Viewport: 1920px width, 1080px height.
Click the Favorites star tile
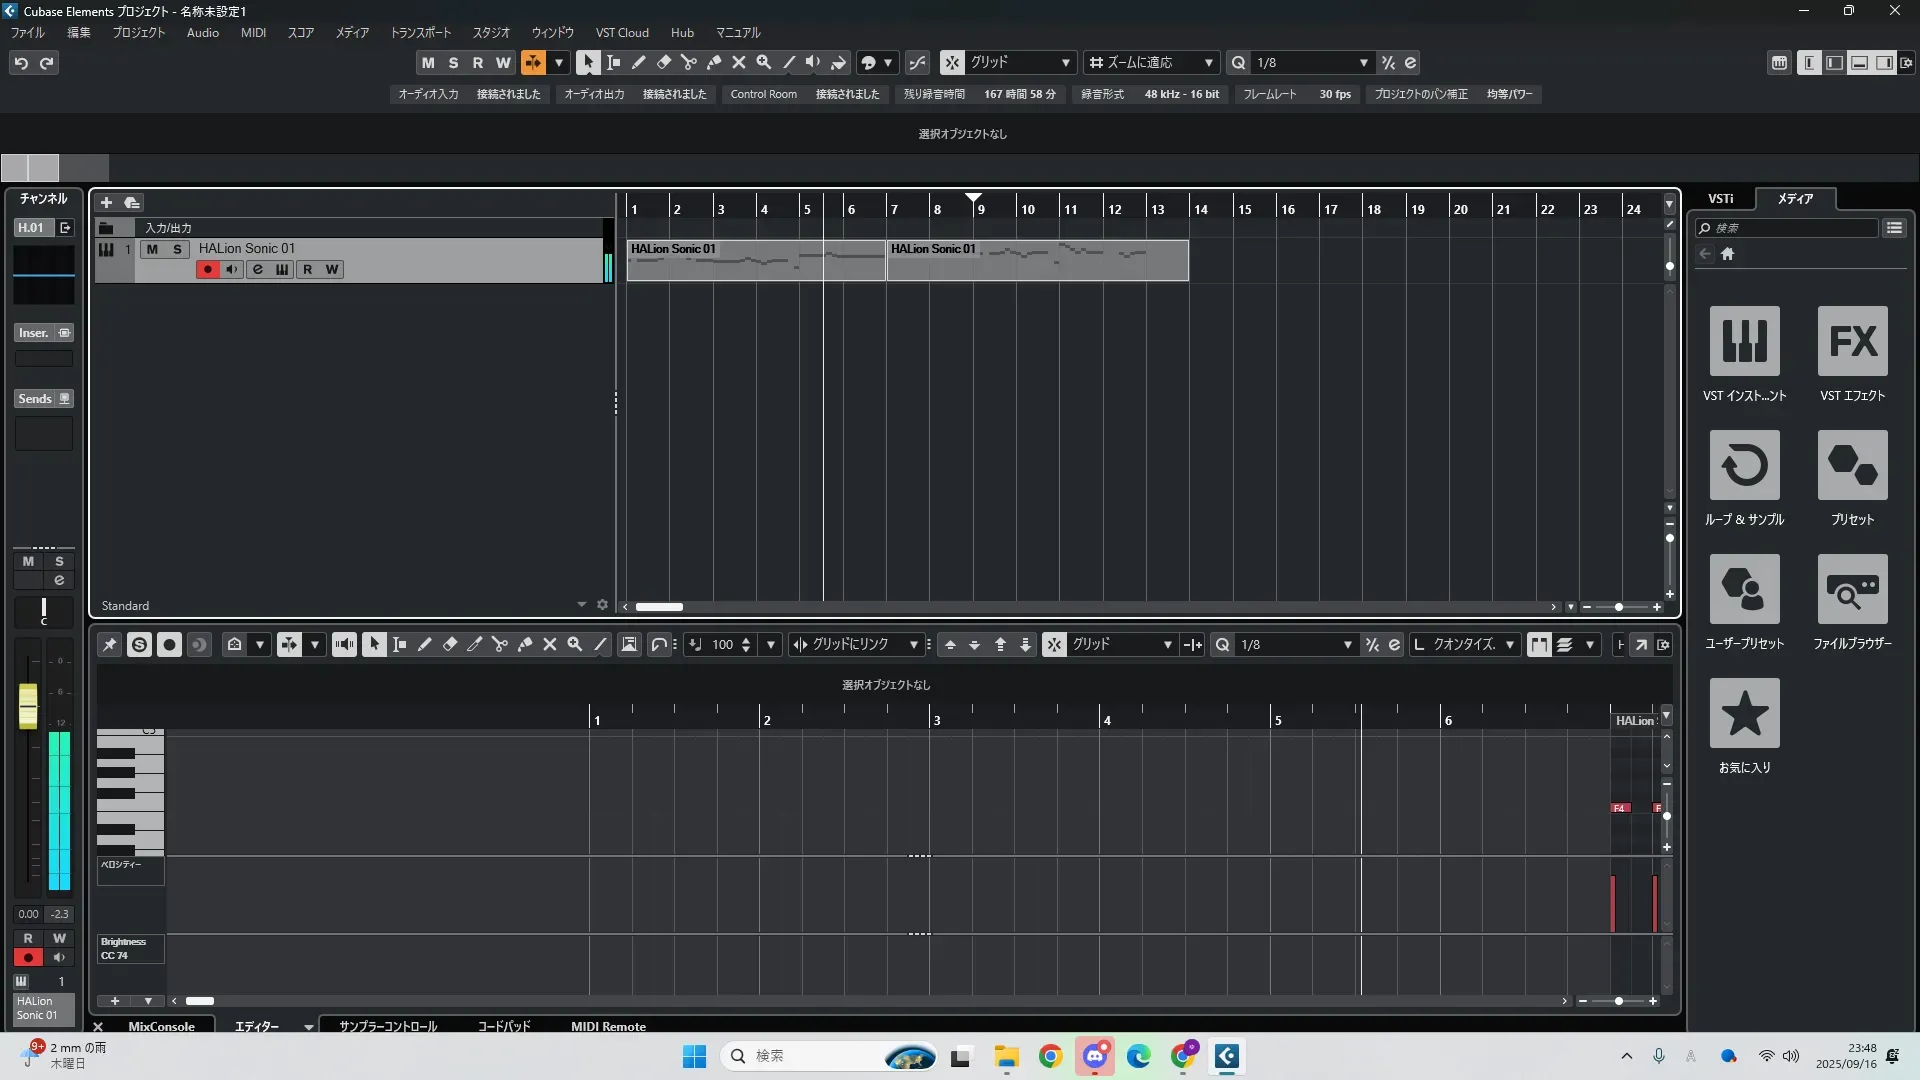coord(1744,713)
